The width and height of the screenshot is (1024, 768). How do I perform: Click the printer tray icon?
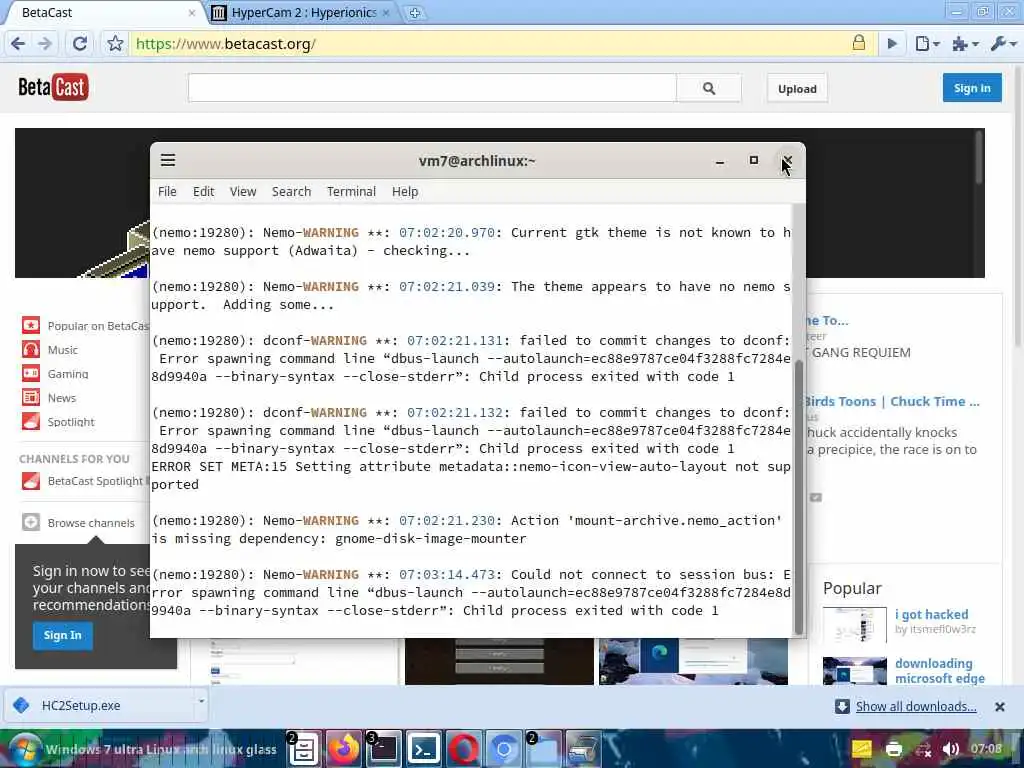click(x=893, y=749)
